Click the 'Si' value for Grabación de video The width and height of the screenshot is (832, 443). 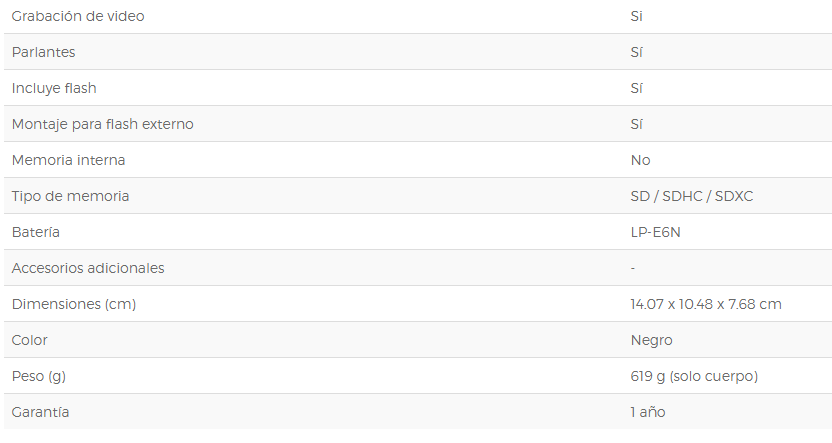[x=637, y=16]
